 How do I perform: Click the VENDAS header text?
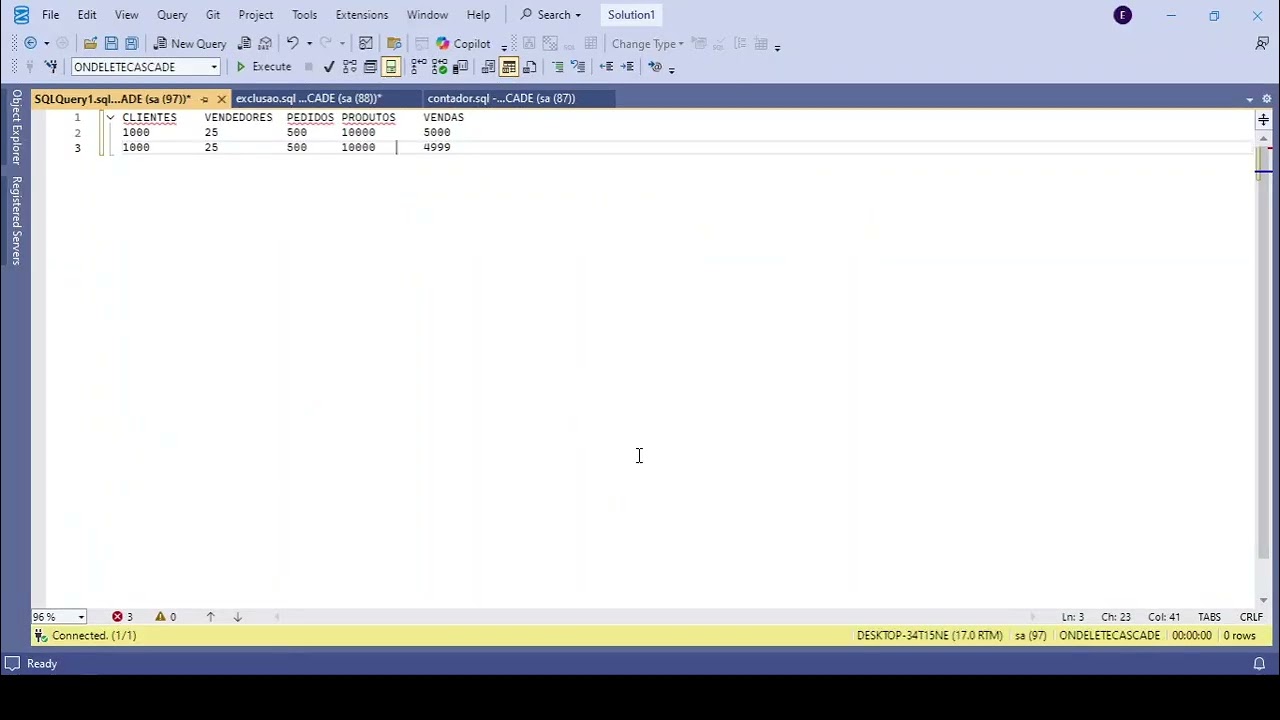coord(443,117)
